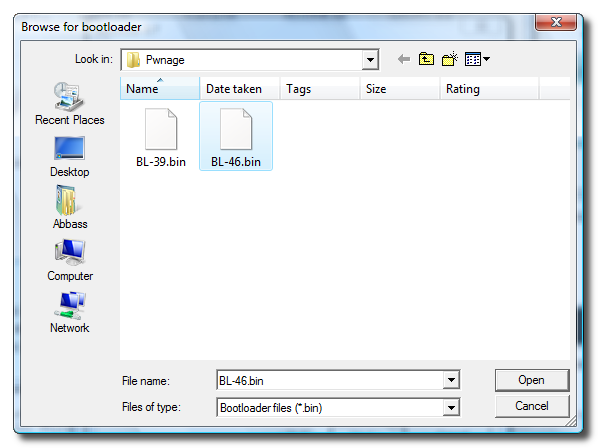
Task: Open the Views menu icon
Action: pyautogui.click(x=477, y=59)
